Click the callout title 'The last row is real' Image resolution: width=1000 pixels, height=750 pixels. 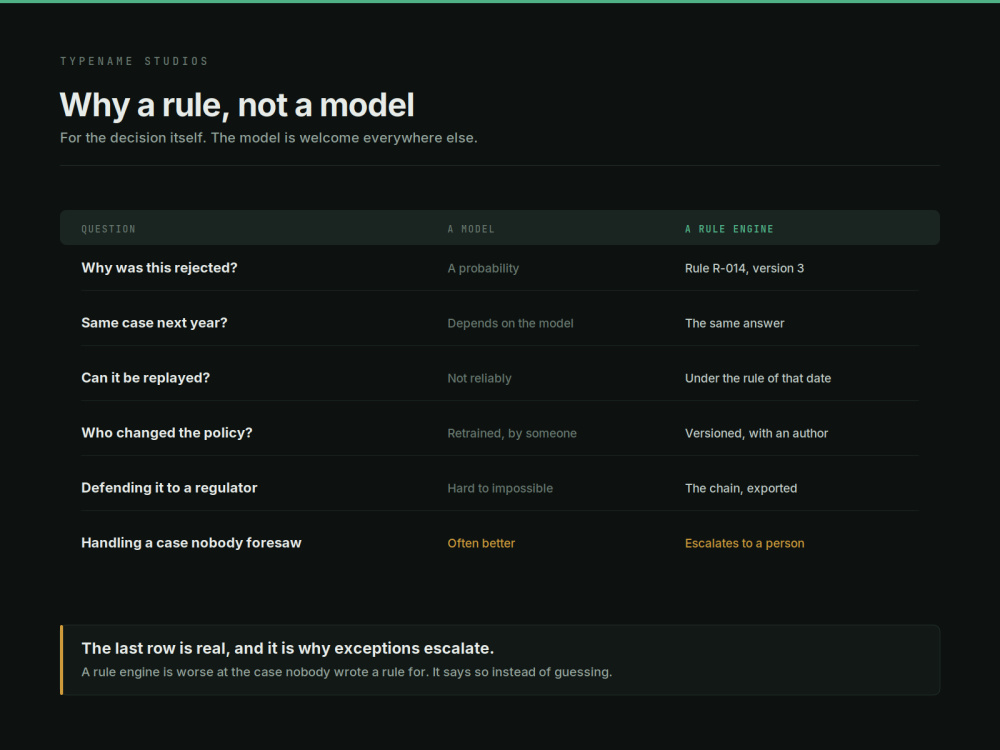[x=288, y=649]
